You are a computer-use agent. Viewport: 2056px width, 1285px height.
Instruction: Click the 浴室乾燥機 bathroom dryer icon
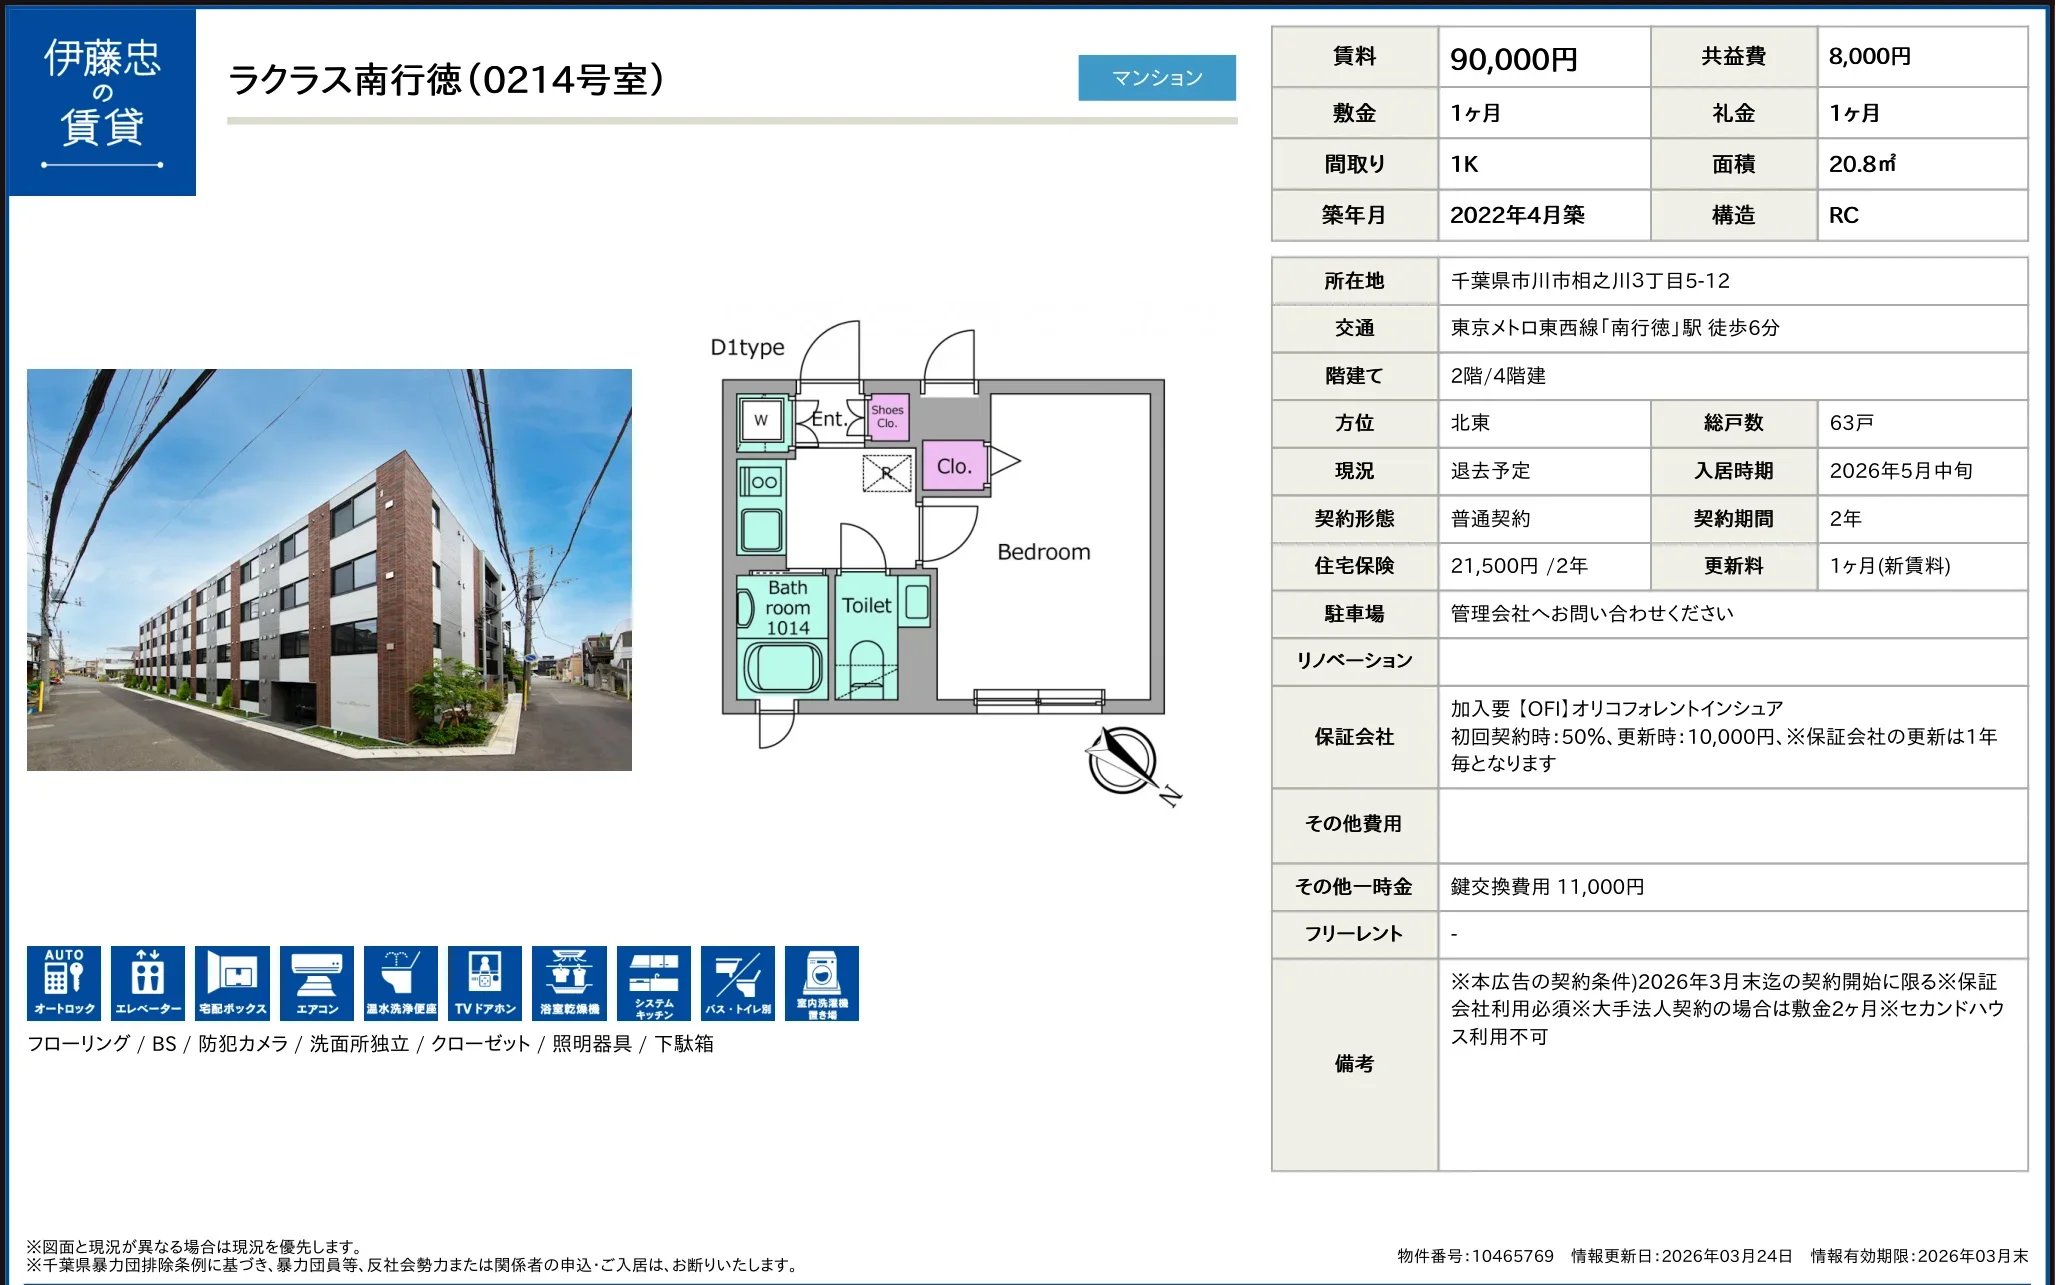[569, 982]
